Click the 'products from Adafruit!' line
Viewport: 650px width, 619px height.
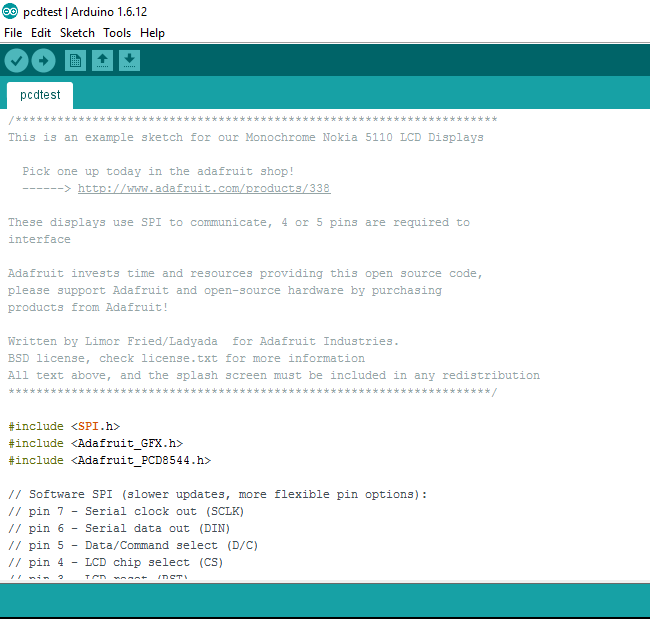88,307
